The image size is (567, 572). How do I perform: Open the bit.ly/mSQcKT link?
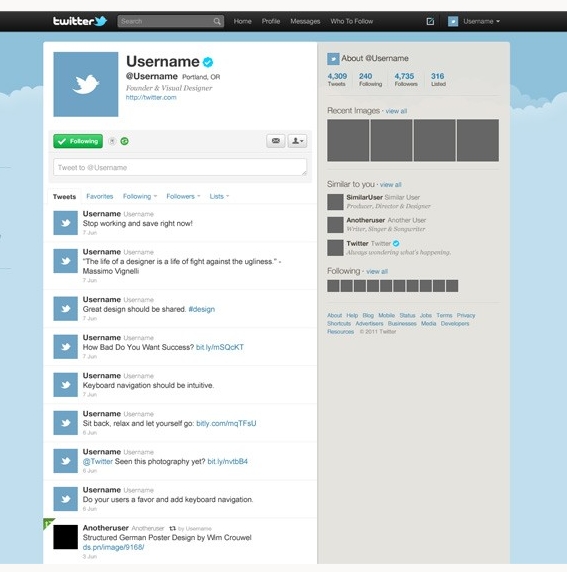pyautogui.click(x=220, y=347)
